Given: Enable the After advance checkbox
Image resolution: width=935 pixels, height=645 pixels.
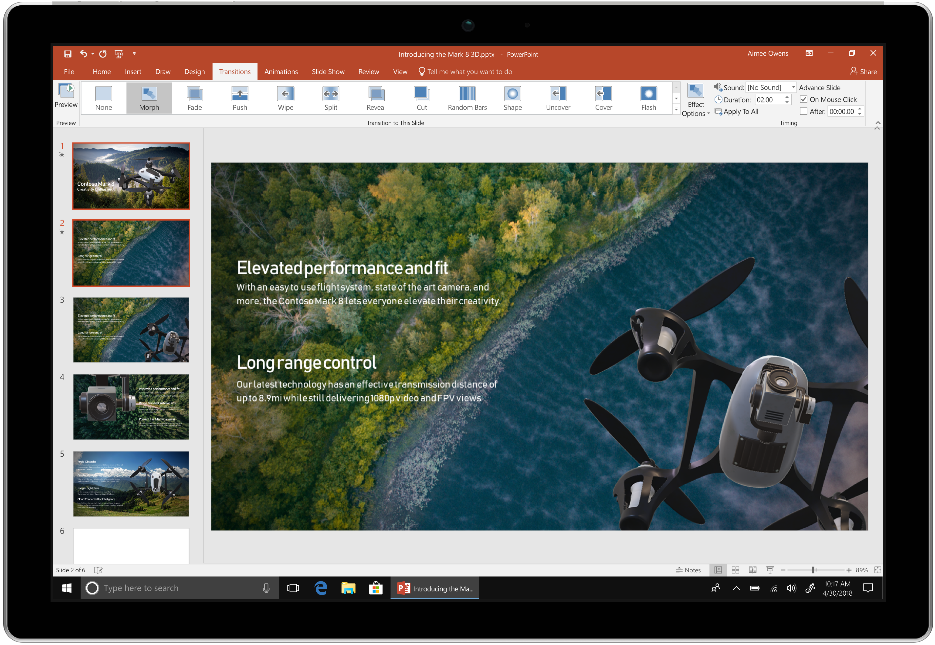Looking at the screenshot, I should [801, 111].
